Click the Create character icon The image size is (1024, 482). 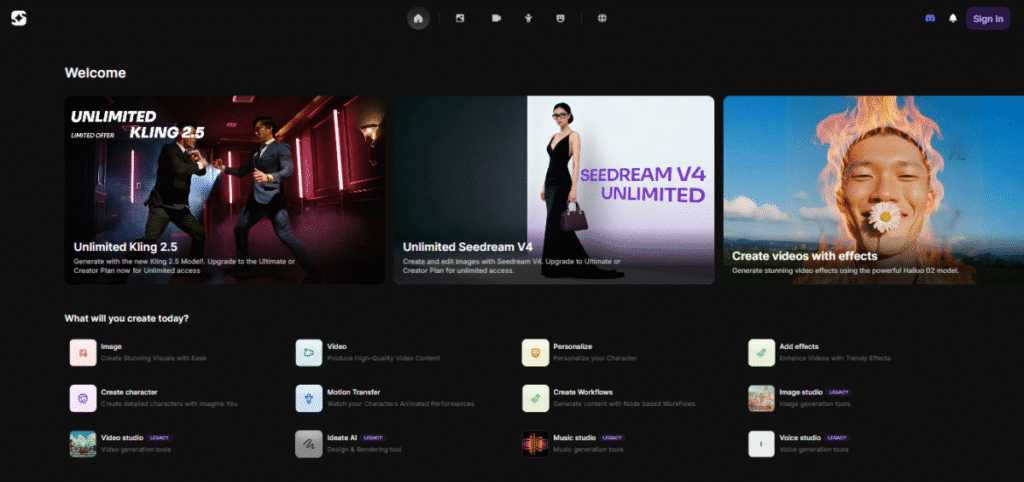83,398
